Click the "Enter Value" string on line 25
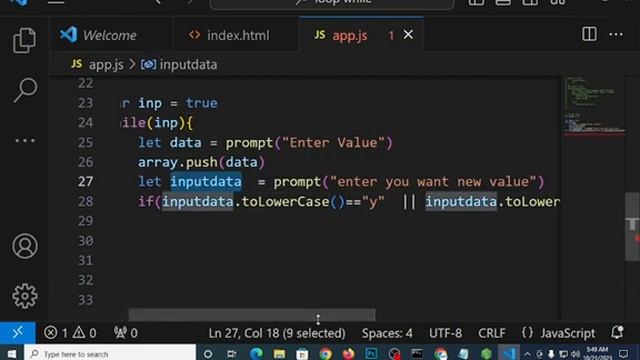Screen dimensions: 640x360 tap(333, 143)
